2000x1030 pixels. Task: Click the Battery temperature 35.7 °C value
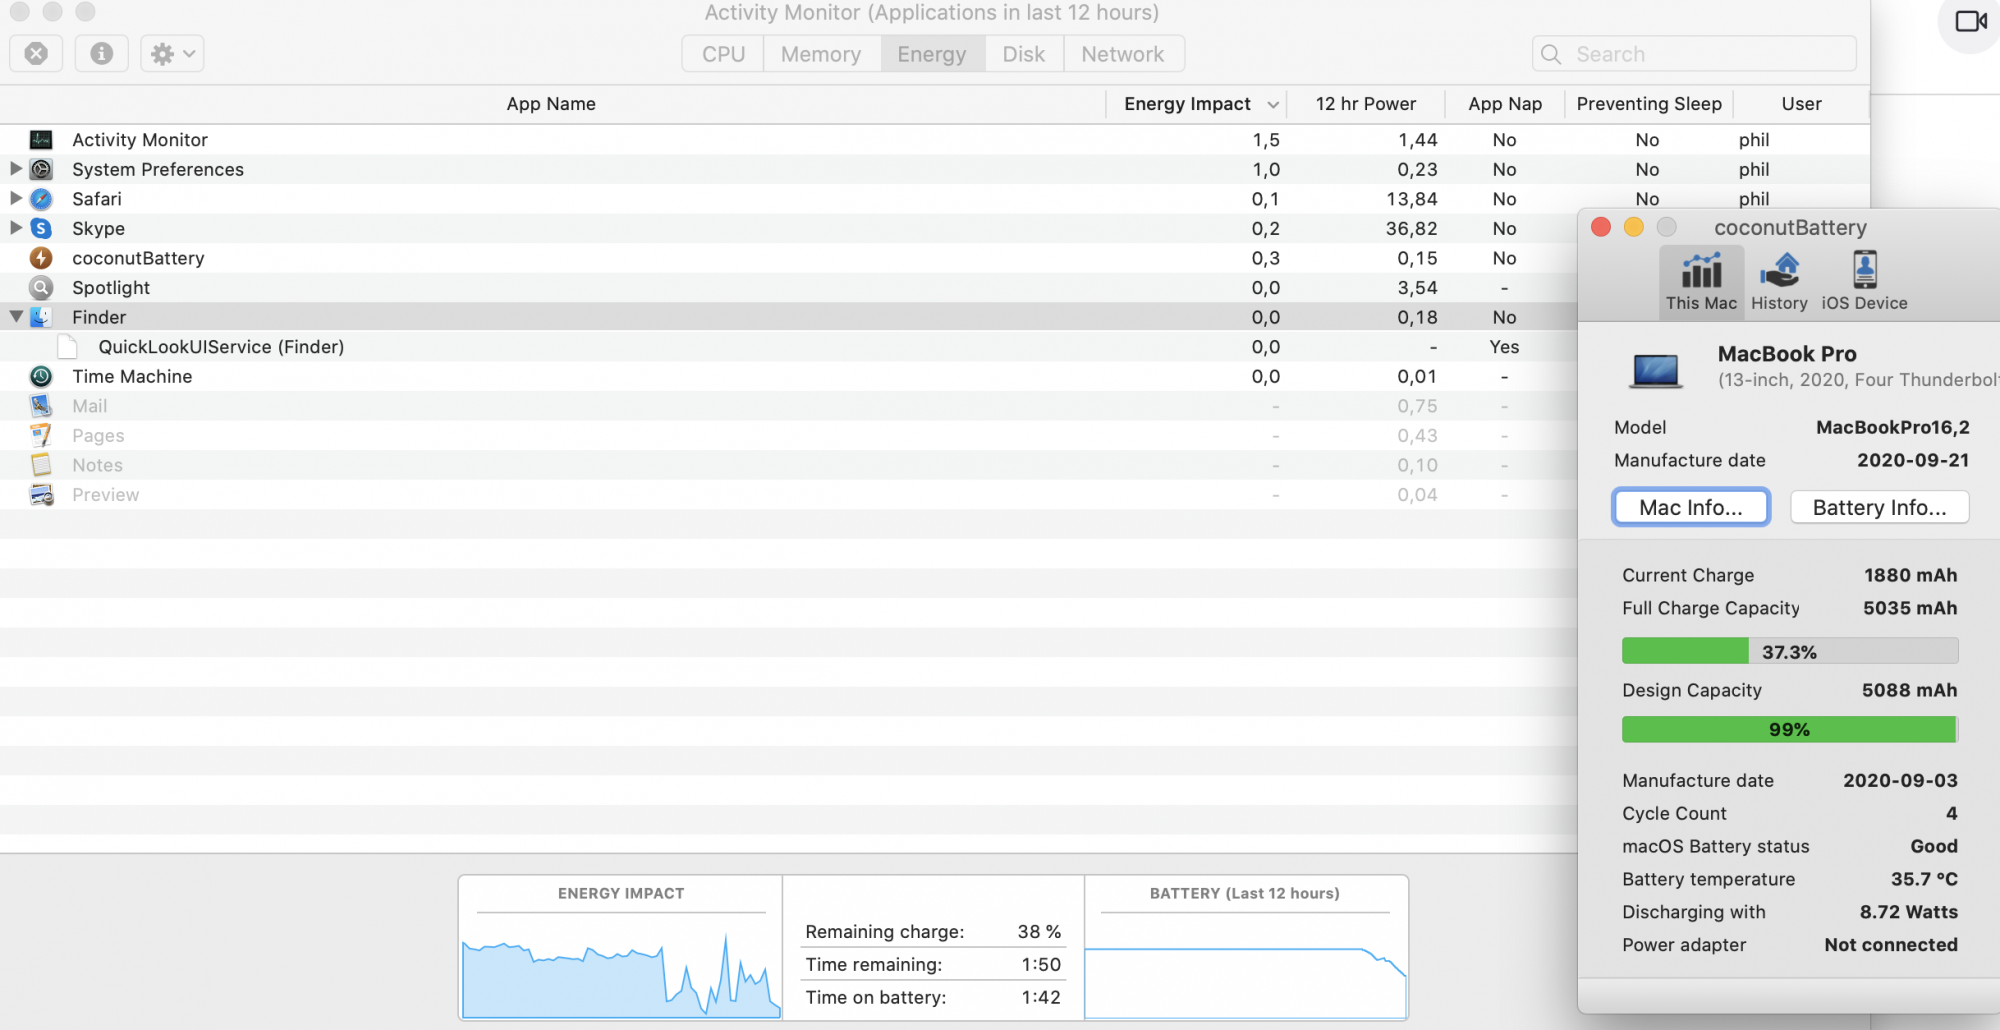[x=1924, y=879]
